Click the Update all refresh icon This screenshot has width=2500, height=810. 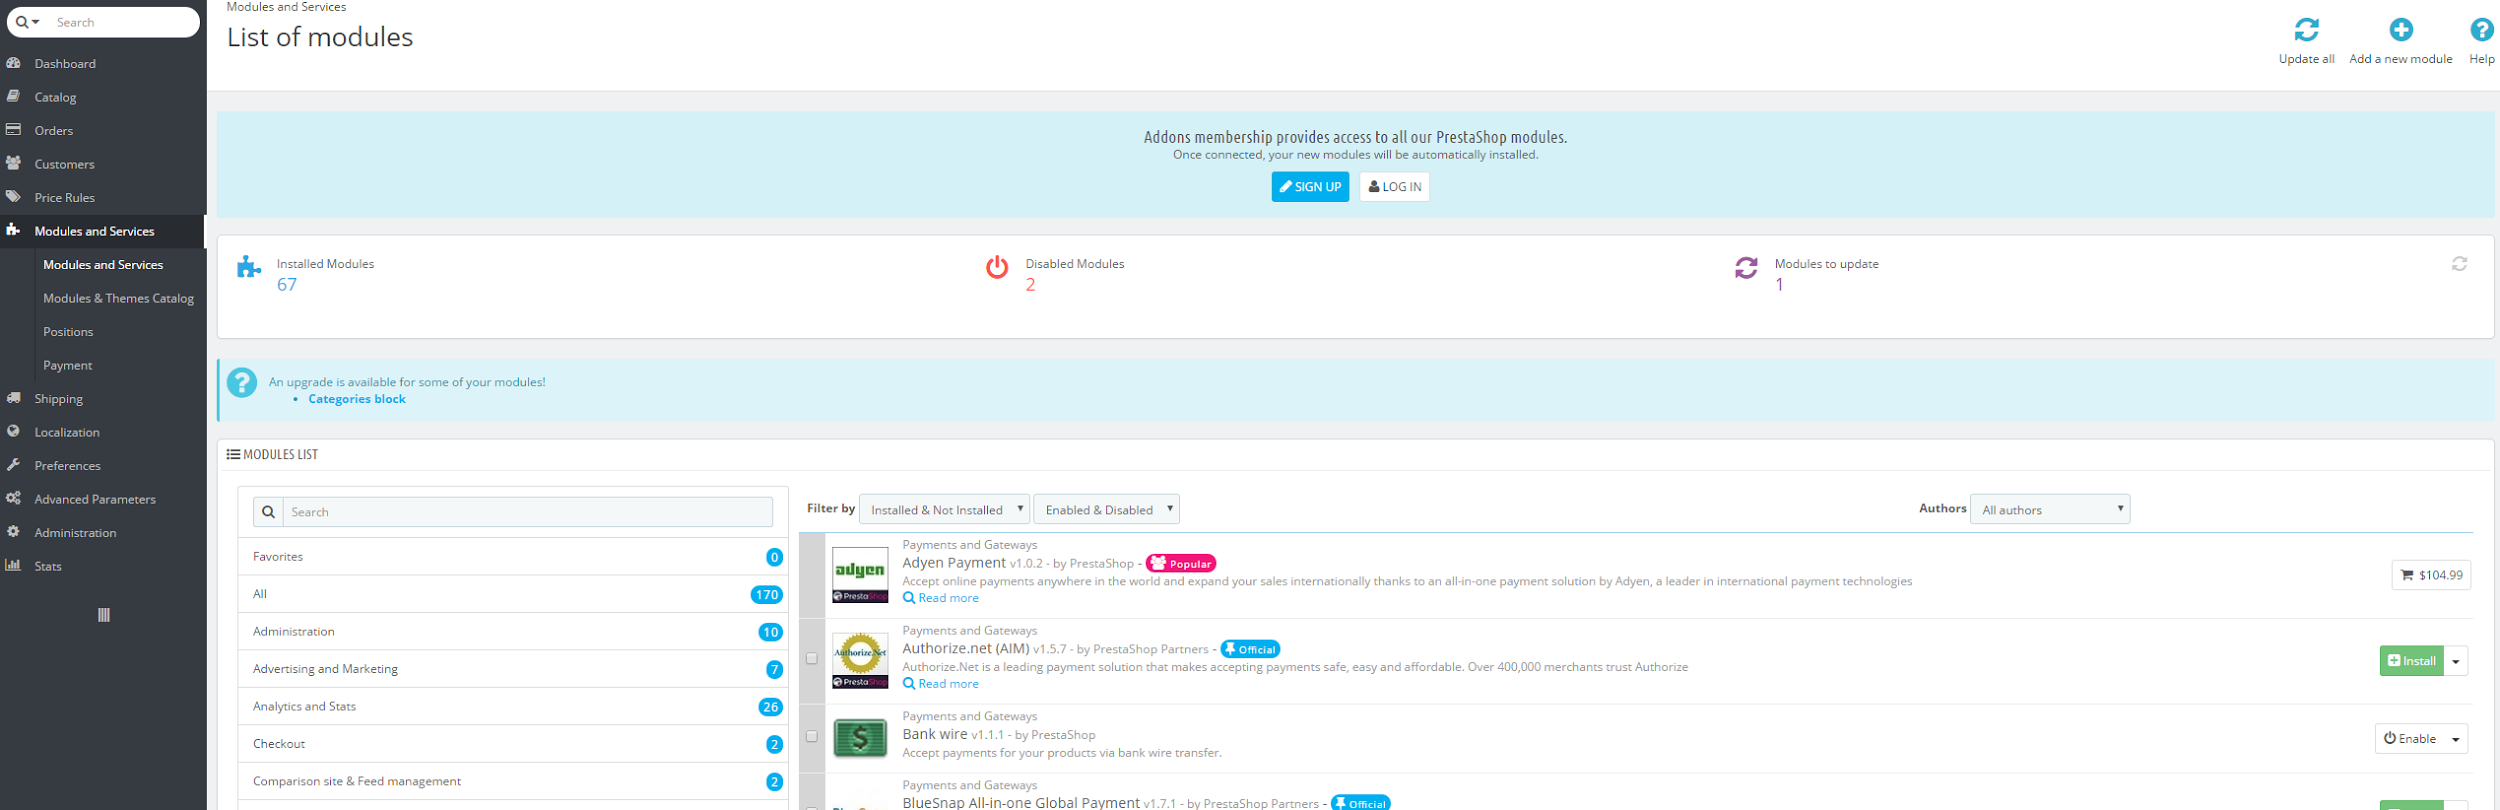tap(2306, 30)
